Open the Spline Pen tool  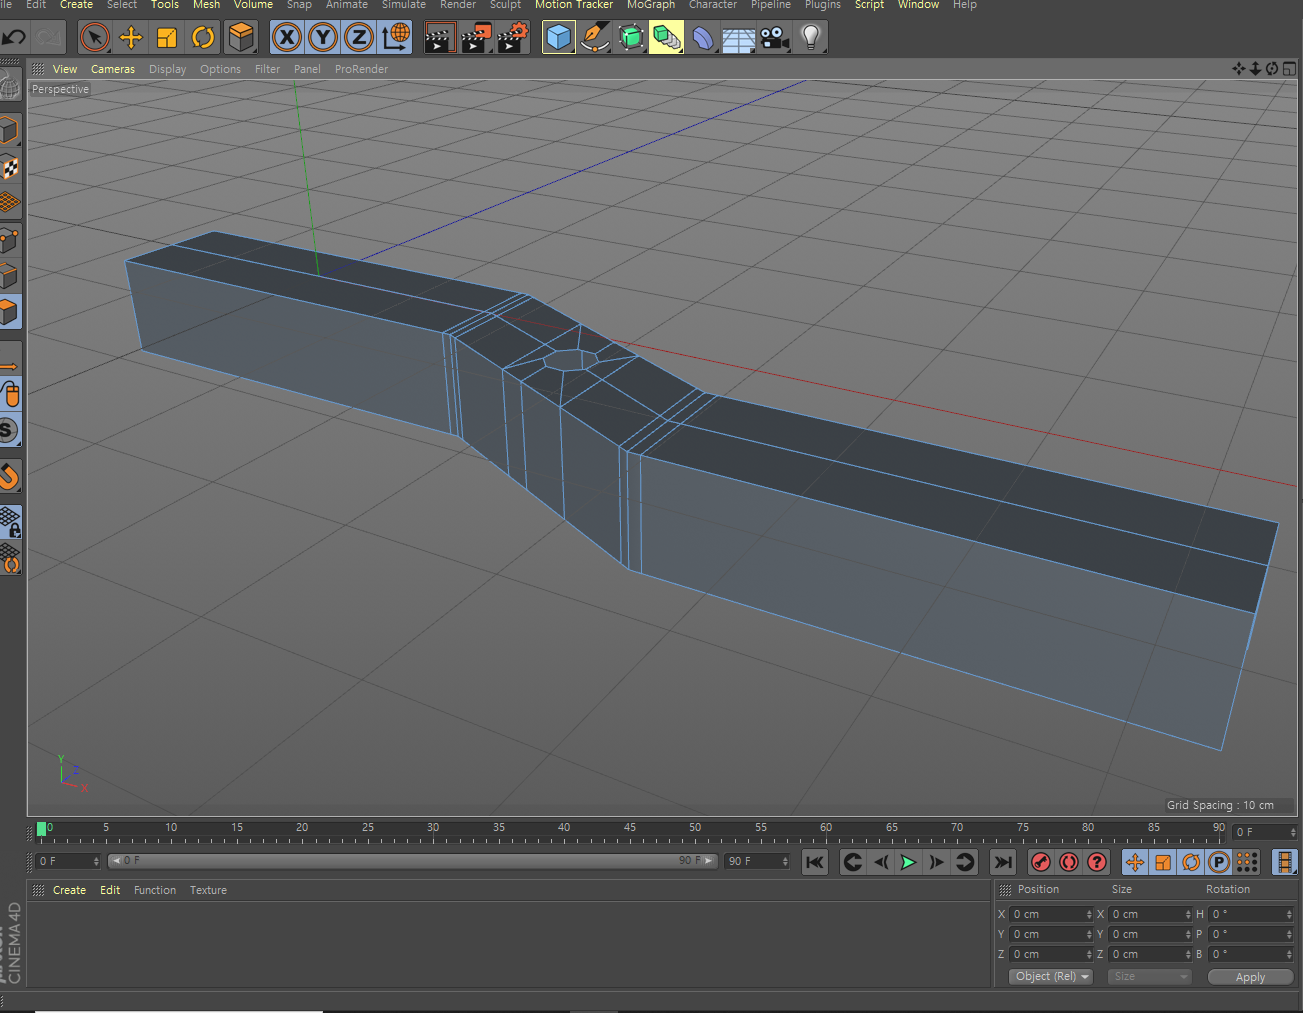click(x=595, y=38)
